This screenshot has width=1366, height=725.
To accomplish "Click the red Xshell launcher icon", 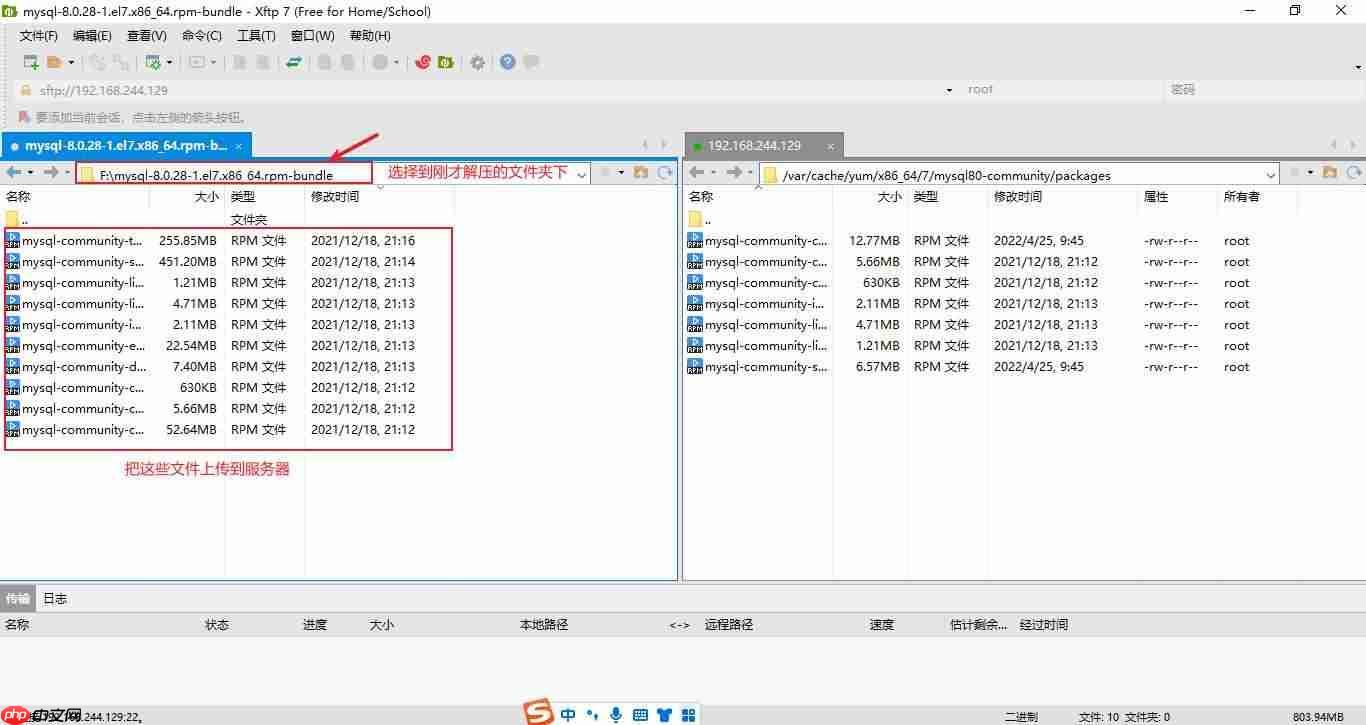I will (x=421, y=62).
